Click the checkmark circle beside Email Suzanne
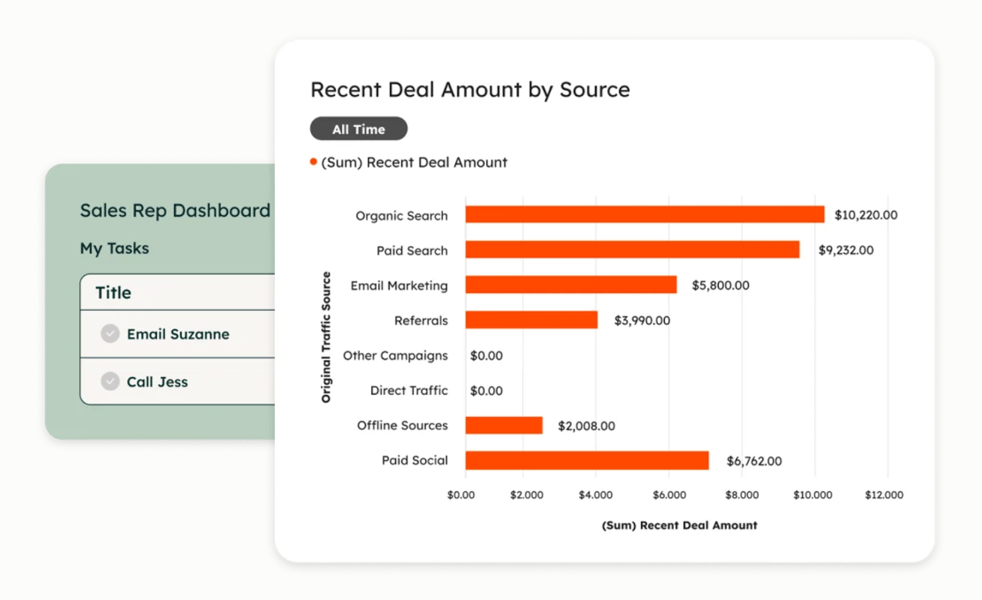This screenshot has height=600, width=982. point(110,334)
